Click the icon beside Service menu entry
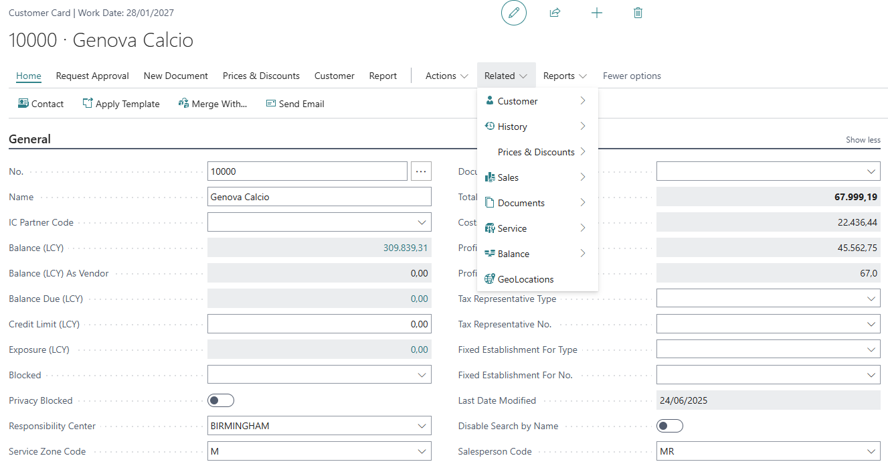This screenshot has width=888, height=468. click(x=490, y=228)
